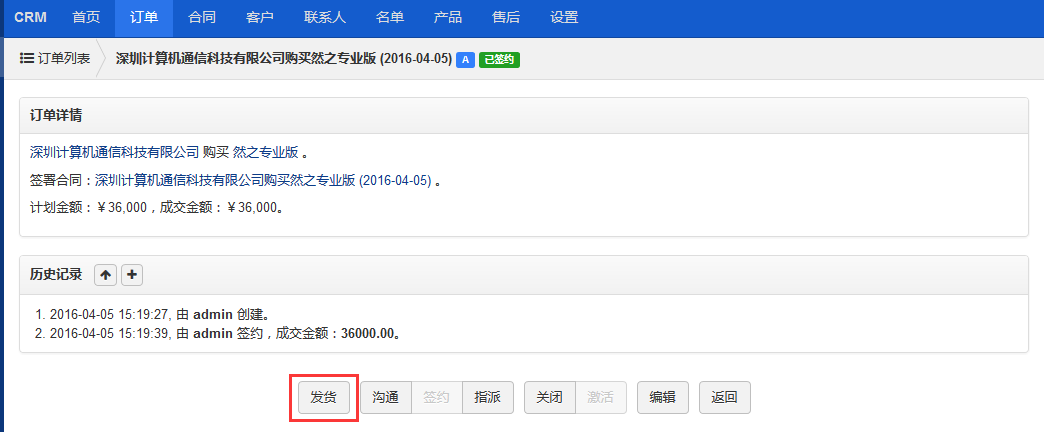This screenshot has height=432, width=1044.
Task: Click the up-arrow icon beside 历史记录
Action: [105, 275]
